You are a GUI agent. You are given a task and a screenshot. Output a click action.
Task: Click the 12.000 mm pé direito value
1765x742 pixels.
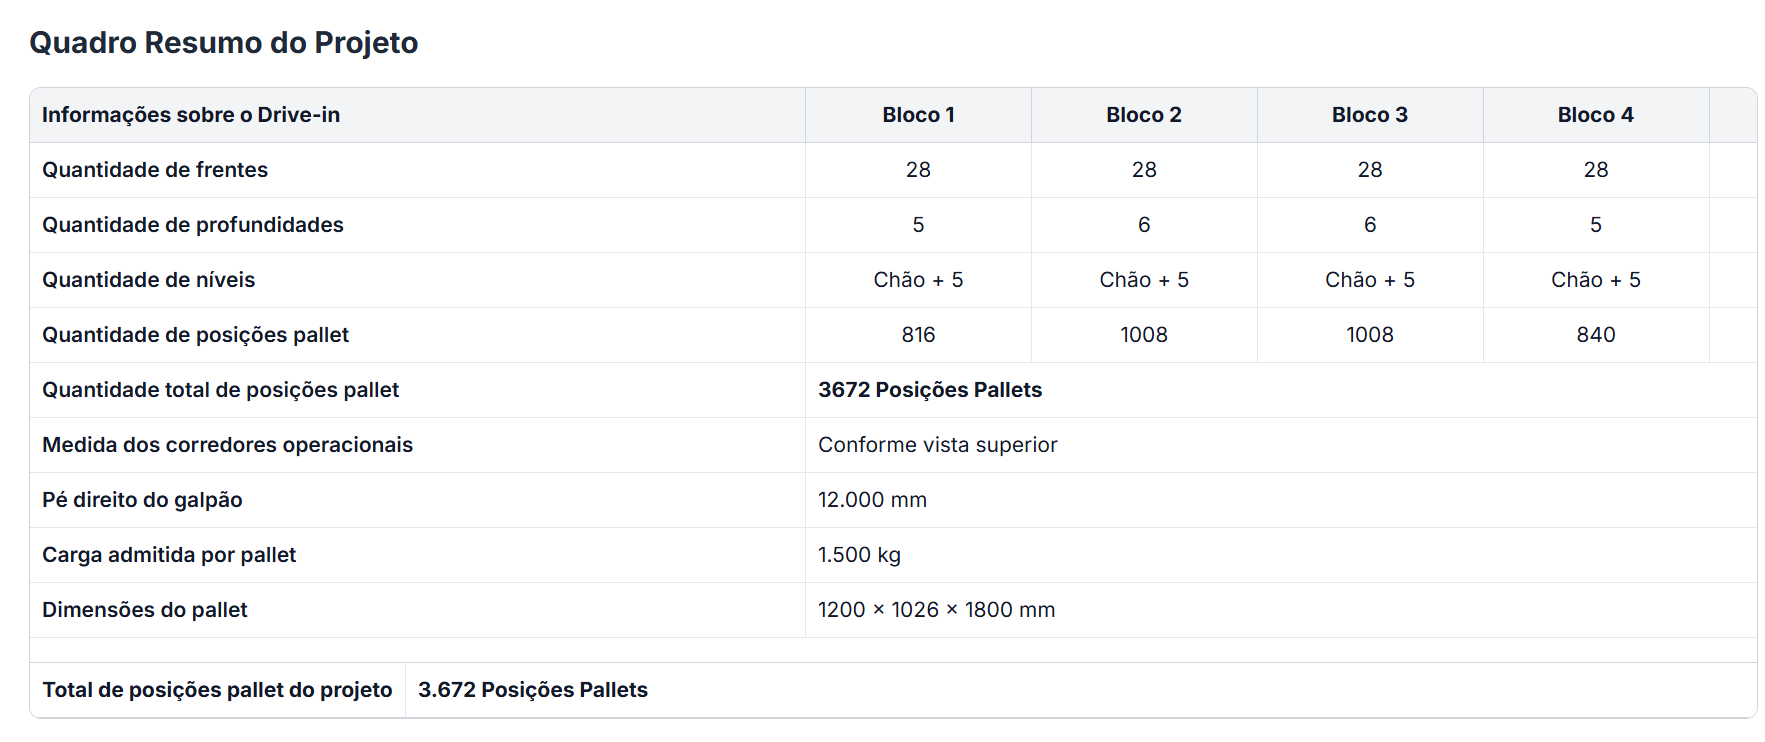click(872, 500)
